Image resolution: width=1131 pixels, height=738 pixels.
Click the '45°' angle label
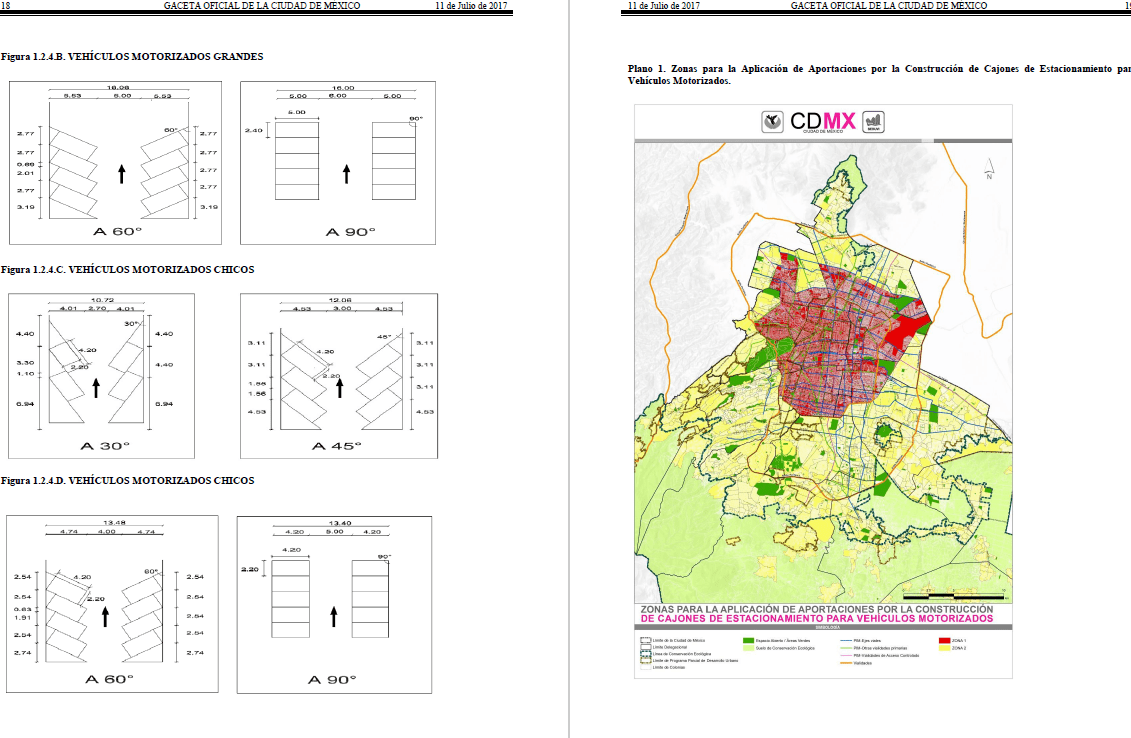(x=384, y=337)
